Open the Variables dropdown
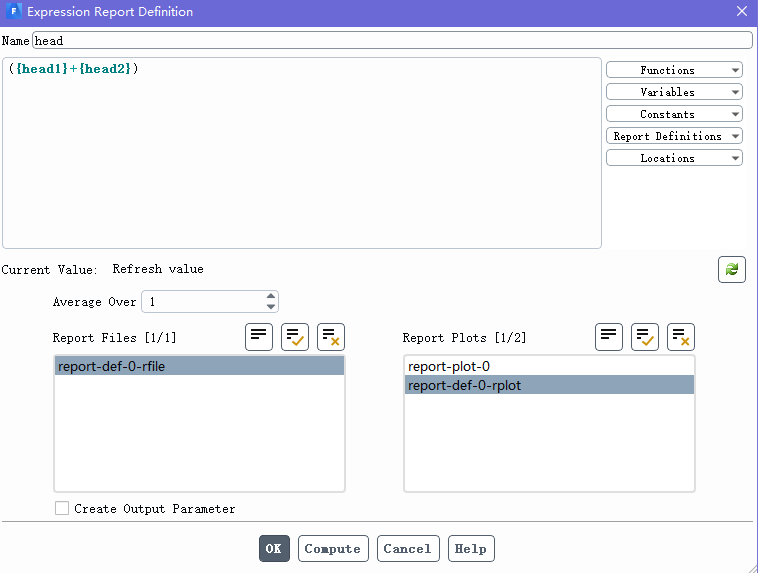The height and width of the screenshot is (573, 758). 674,92
